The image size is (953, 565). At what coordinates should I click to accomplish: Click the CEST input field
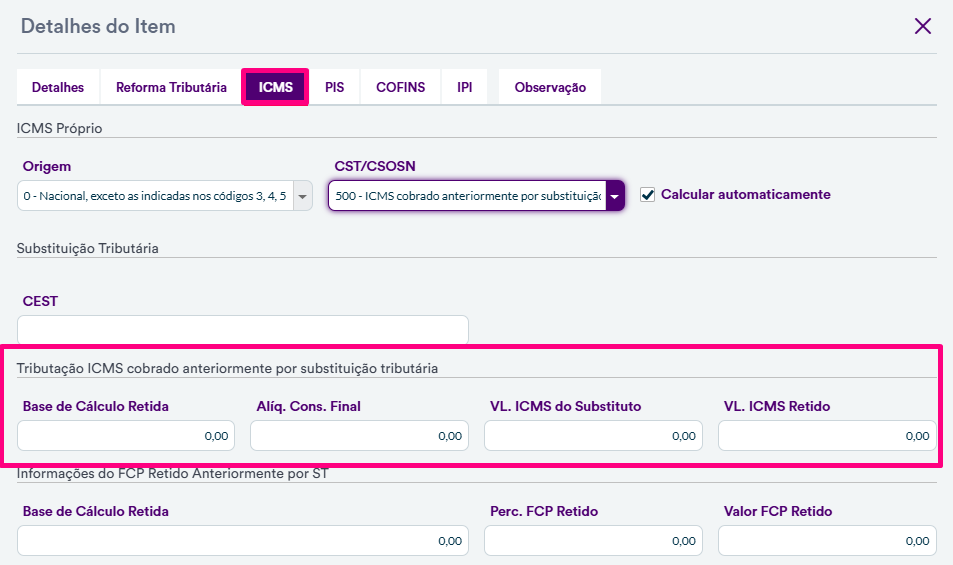coord(242,331)
